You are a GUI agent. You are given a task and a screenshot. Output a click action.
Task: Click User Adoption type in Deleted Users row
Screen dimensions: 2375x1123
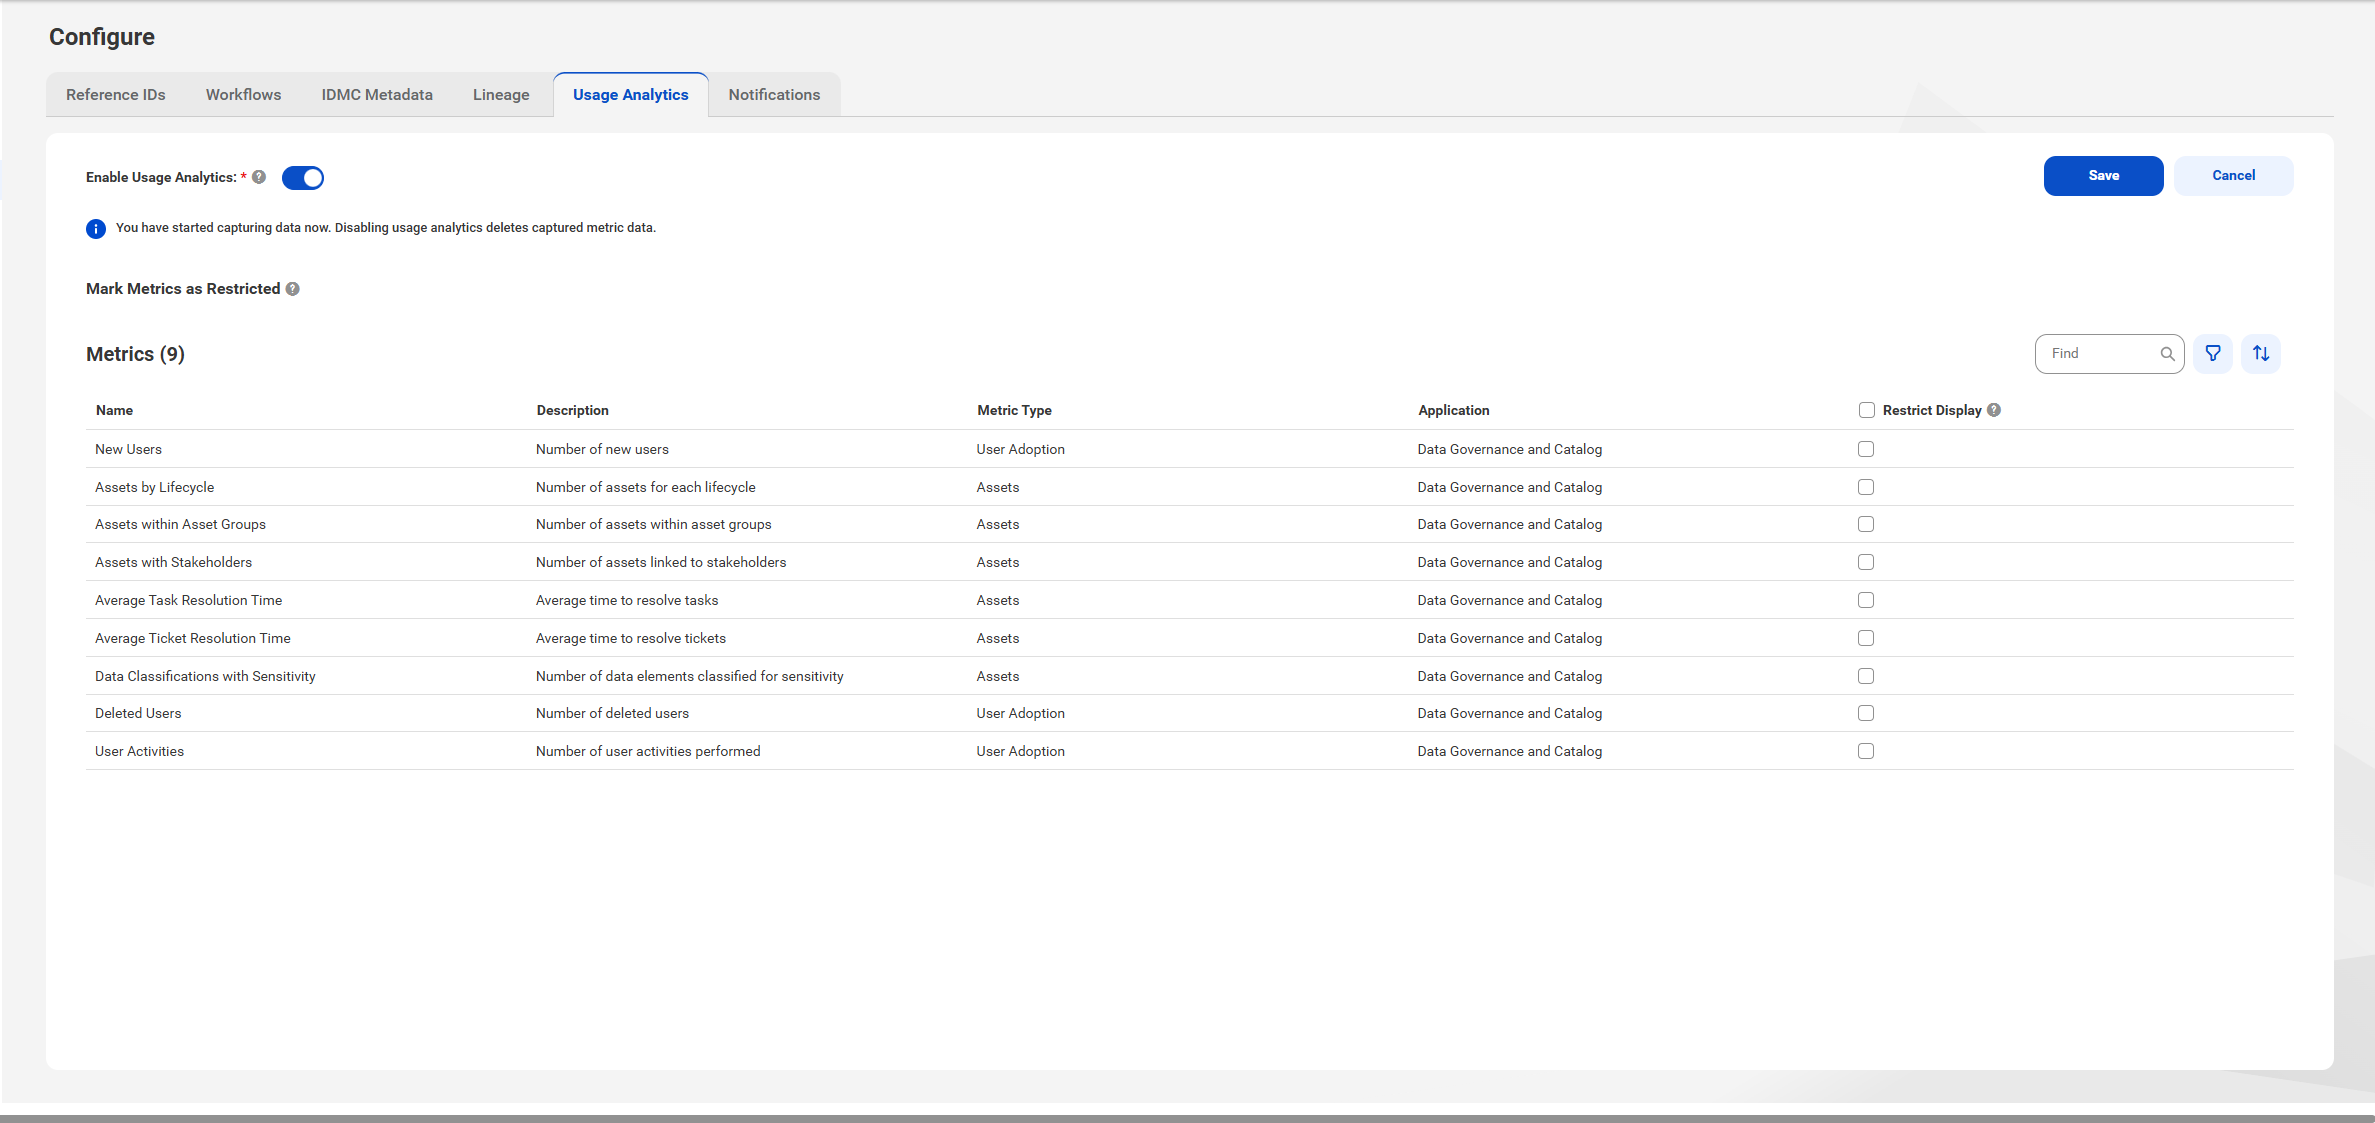pos(1021,714)
